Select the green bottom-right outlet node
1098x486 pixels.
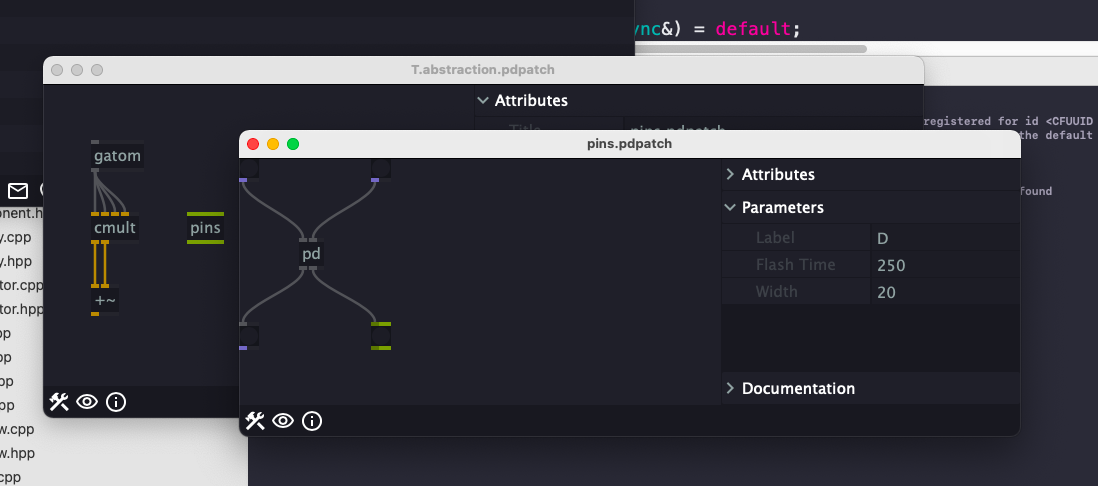(x=381, y=336)
